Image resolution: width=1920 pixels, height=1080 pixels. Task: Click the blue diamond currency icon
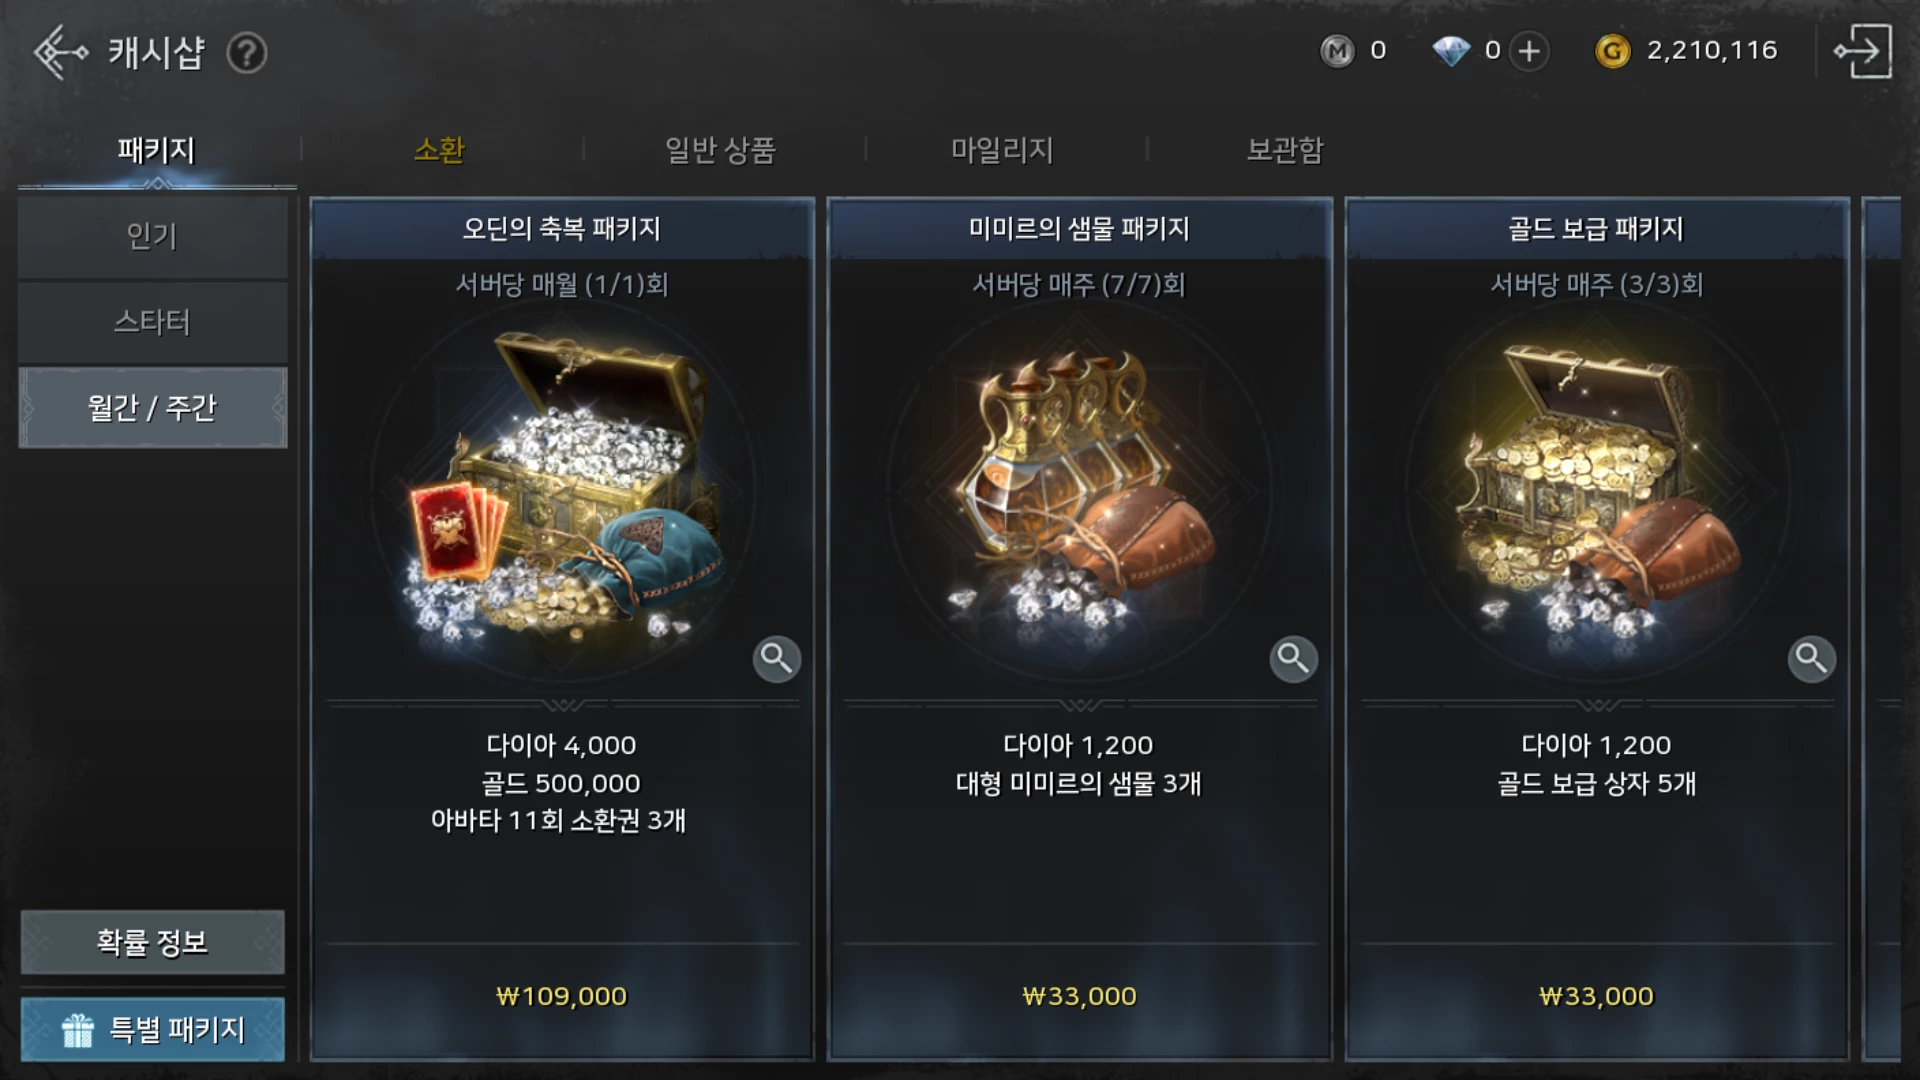click(x=1451, y=51)
